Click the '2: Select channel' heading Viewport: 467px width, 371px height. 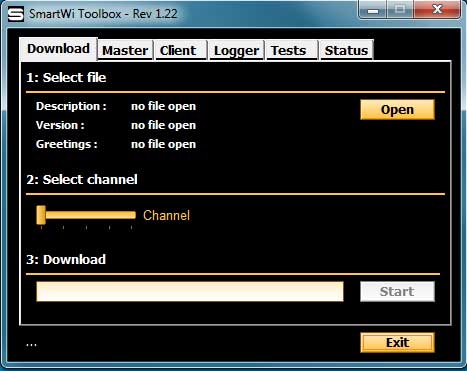[82, 180]
